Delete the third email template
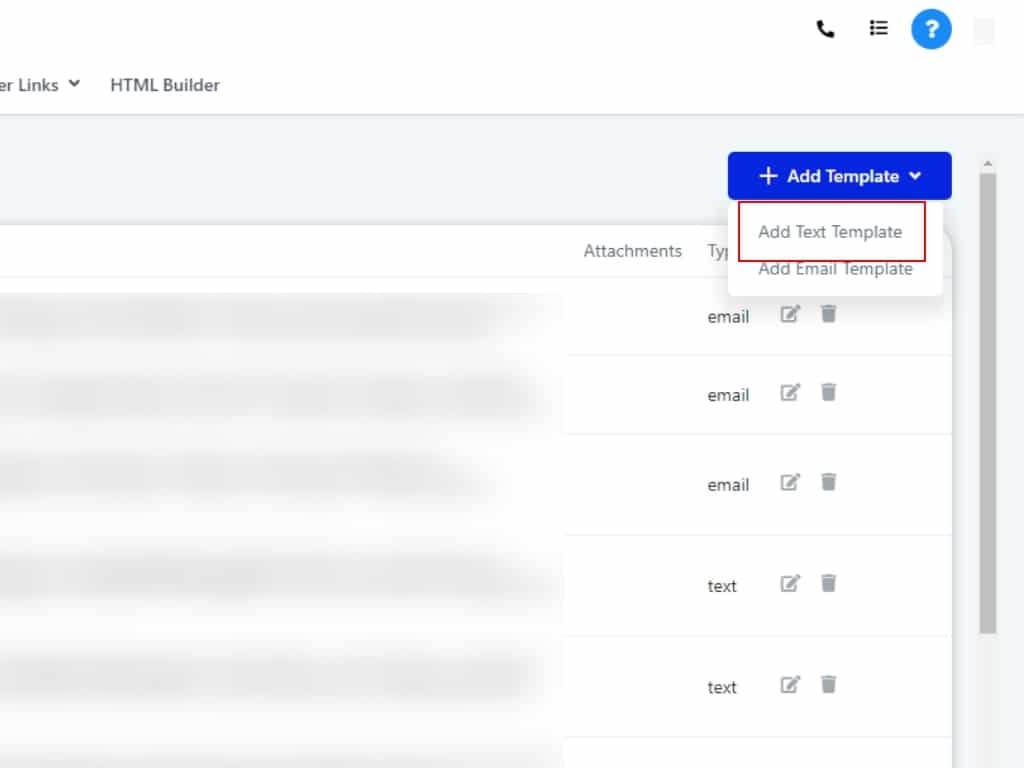The width and height of the screenshot is (1024, 768). pyautogui.click(x=828, y=483)
